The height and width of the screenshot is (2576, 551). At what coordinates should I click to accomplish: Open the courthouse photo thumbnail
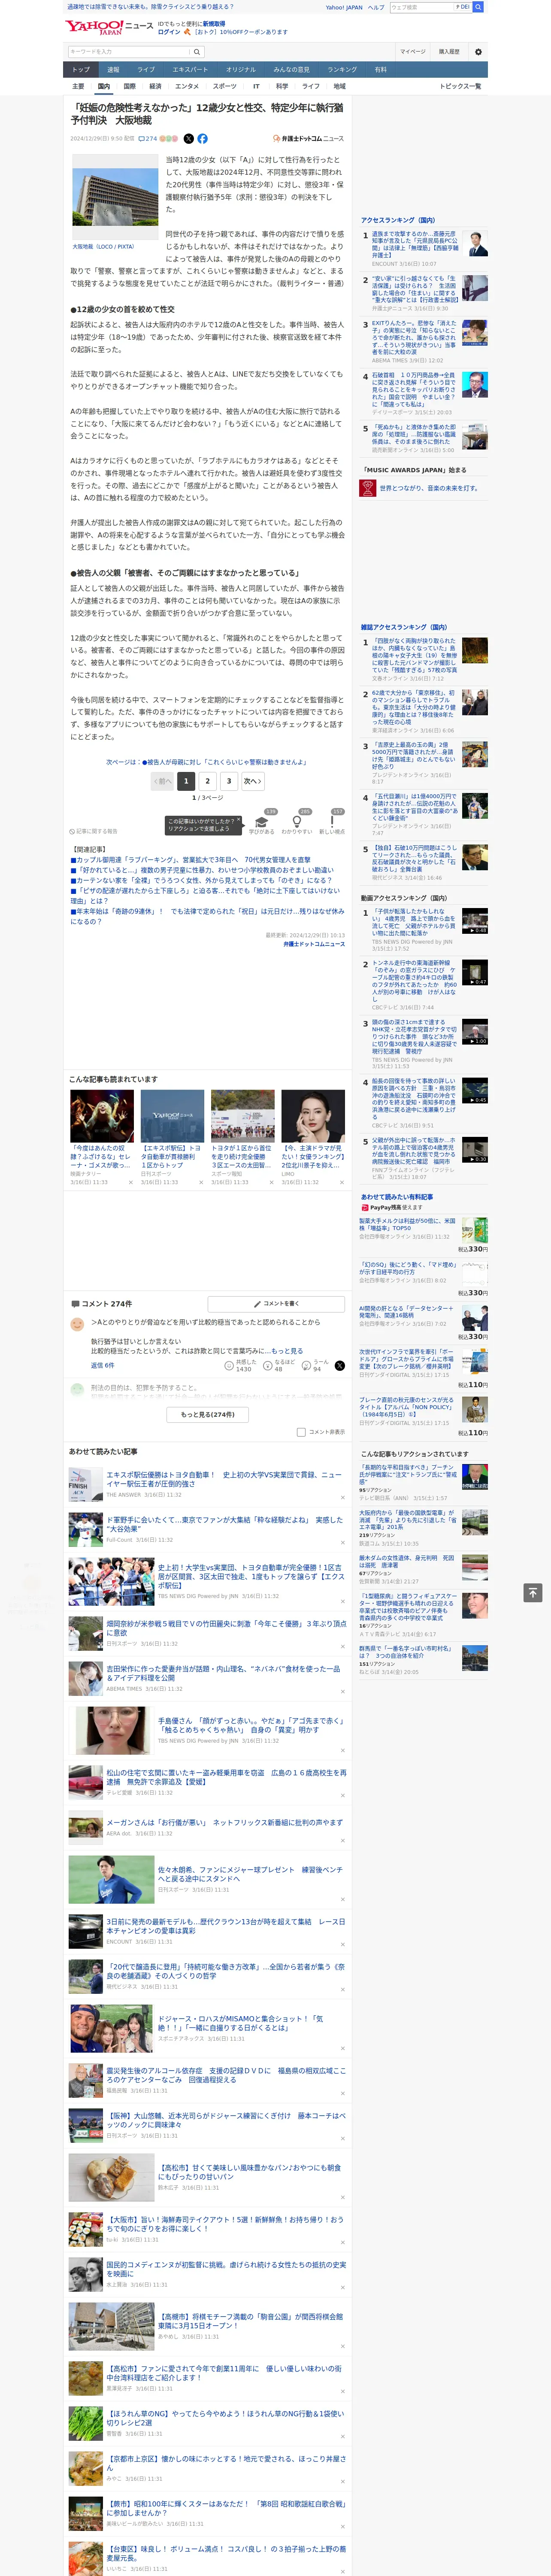(x=115, y=197)
